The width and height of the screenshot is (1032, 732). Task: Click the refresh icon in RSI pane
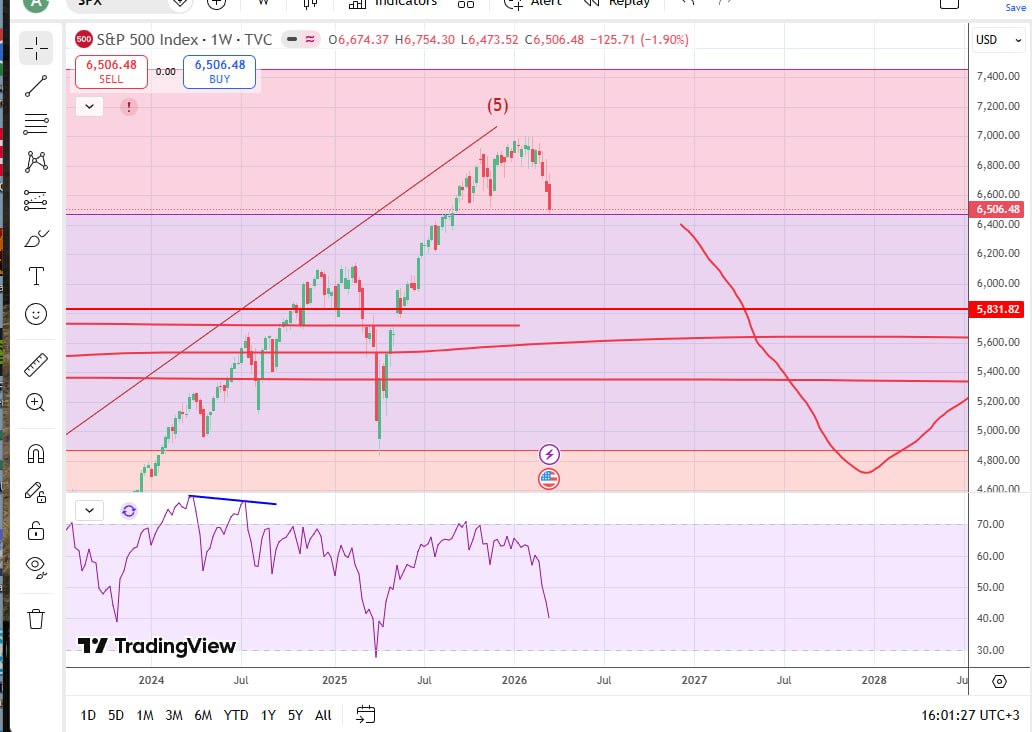pyautogui.click(x=129, y=511)
